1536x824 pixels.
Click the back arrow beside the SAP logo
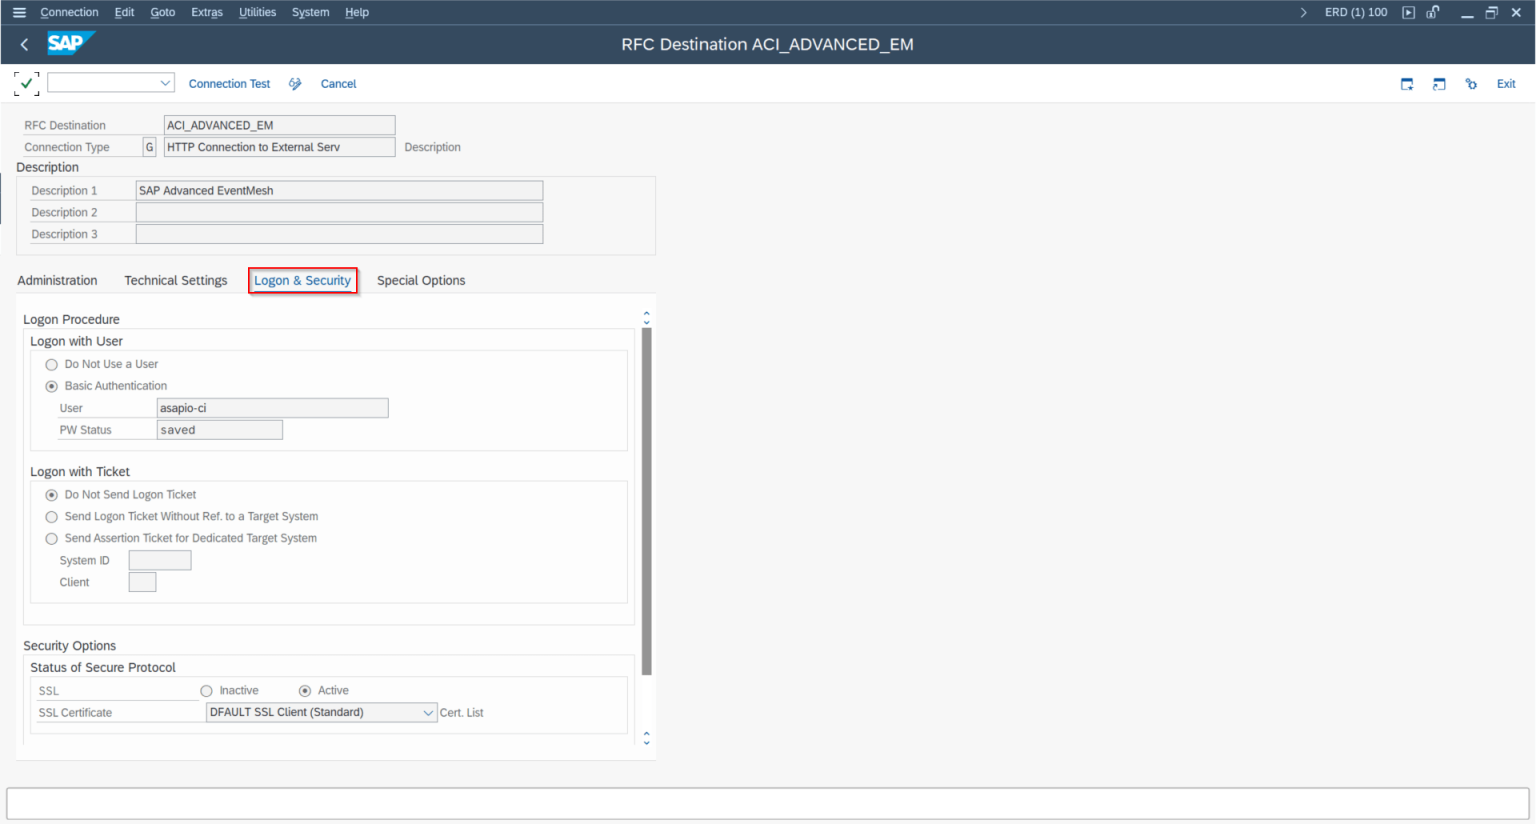[23, 44]
